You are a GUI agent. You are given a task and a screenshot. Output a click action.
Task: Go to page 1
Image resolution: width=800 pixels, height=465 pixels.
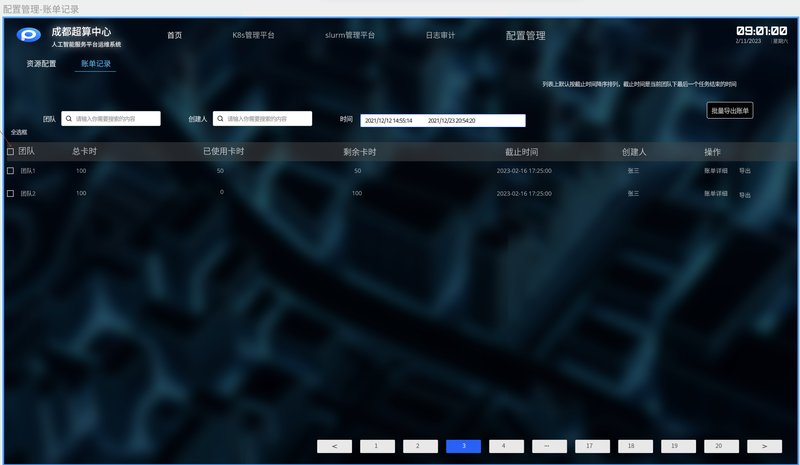tap(378, 446)
